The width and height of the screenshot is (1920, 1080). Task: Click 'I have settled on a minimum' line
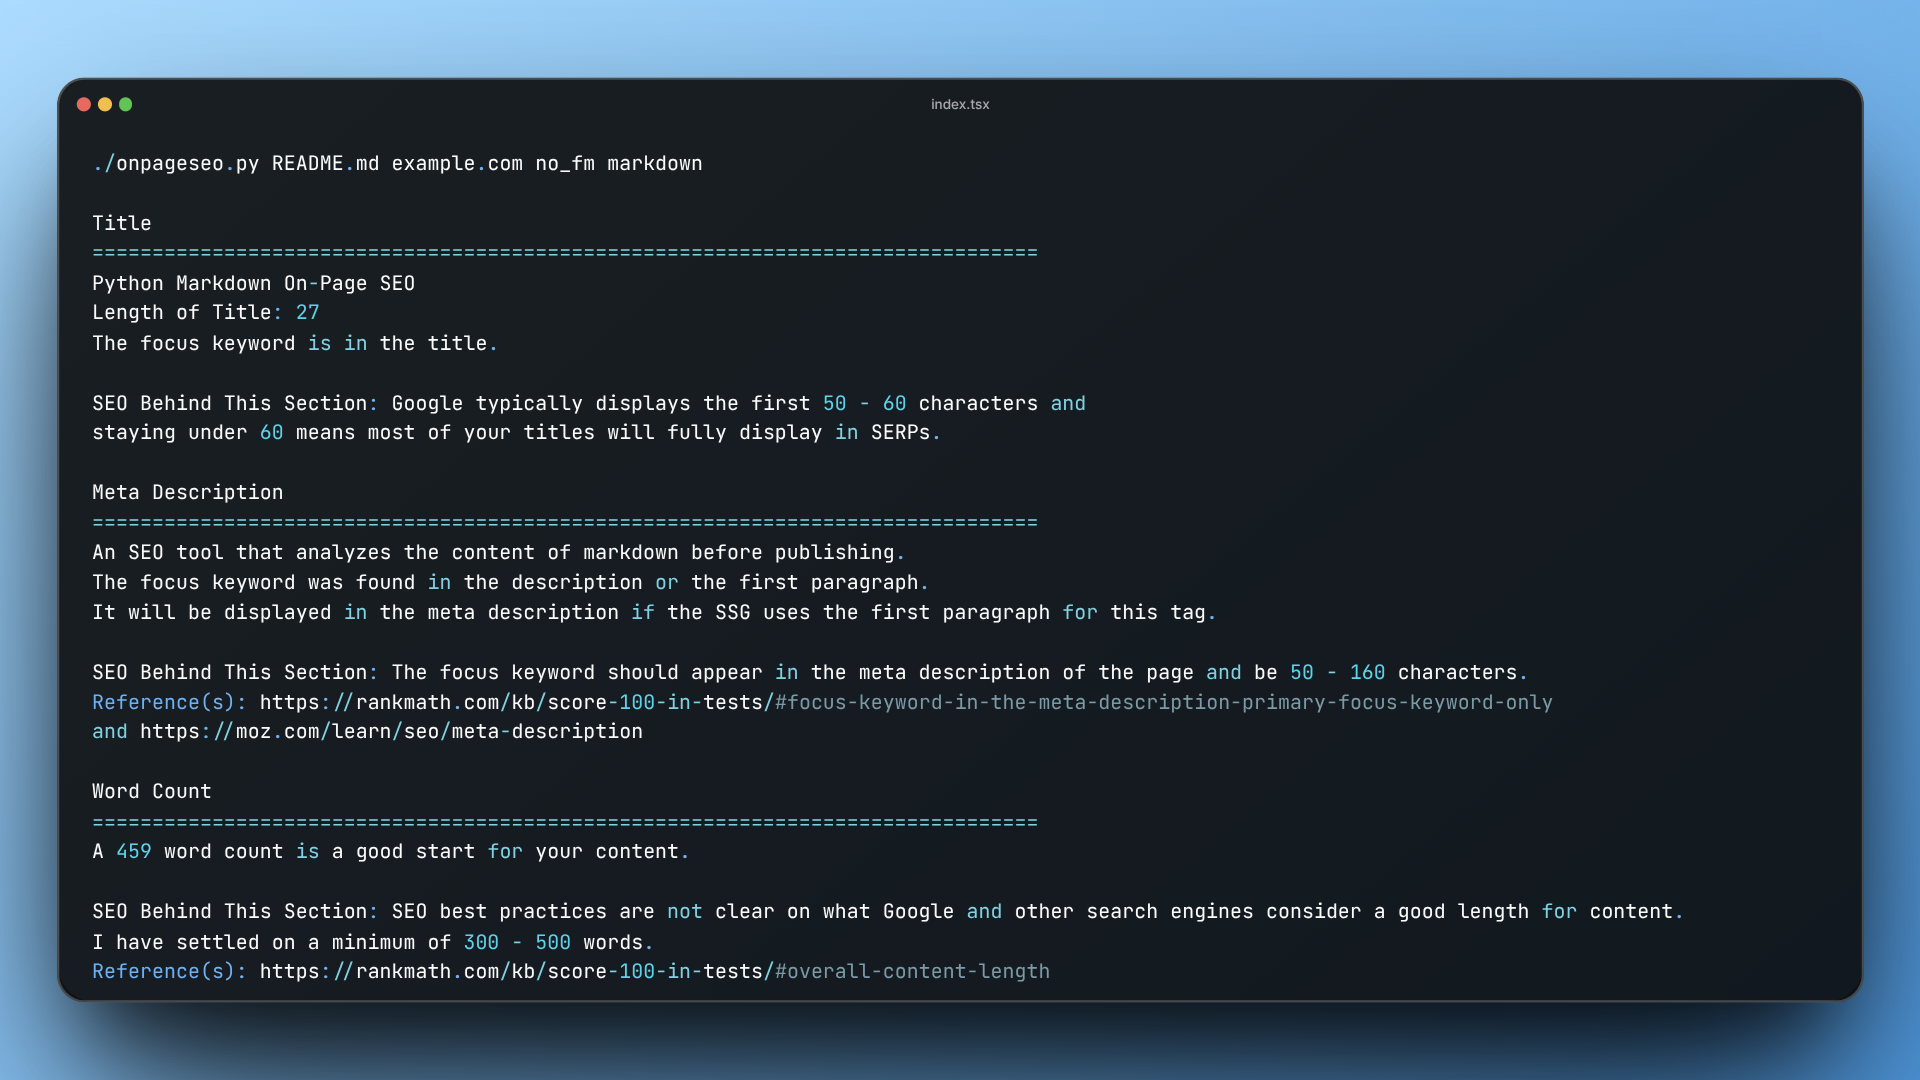click(x=373, y=943)
